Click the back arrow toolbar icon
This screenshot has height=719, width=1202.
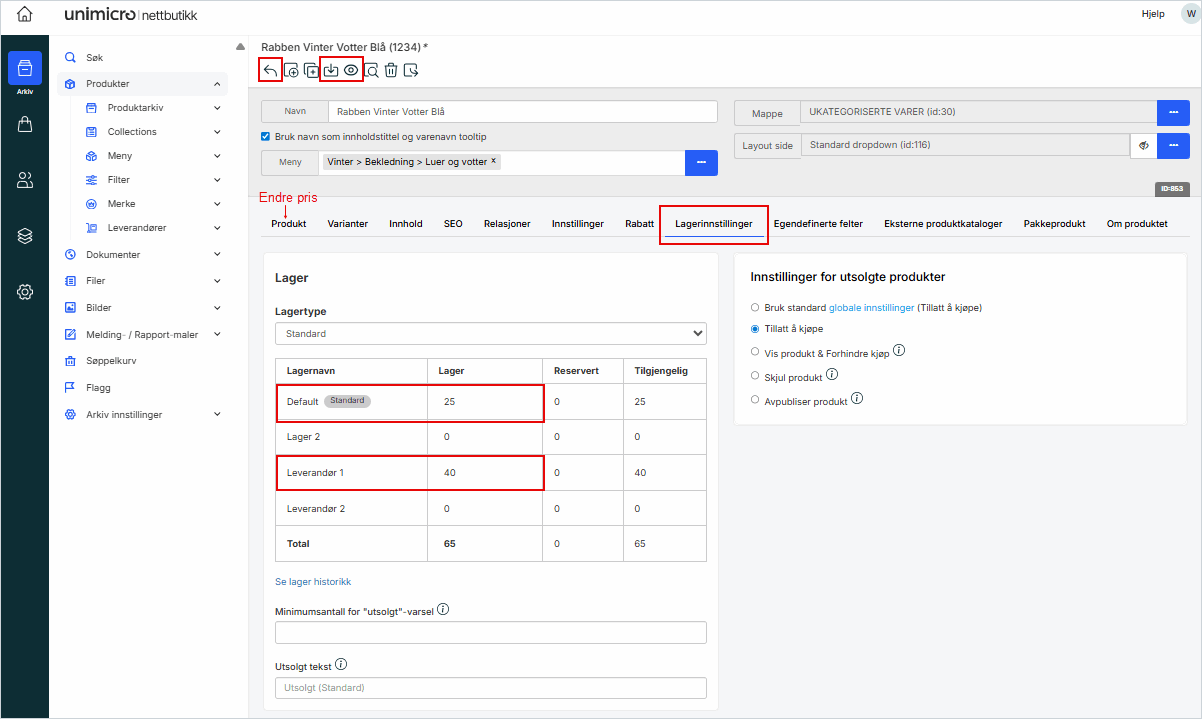(x=270, y=70)
